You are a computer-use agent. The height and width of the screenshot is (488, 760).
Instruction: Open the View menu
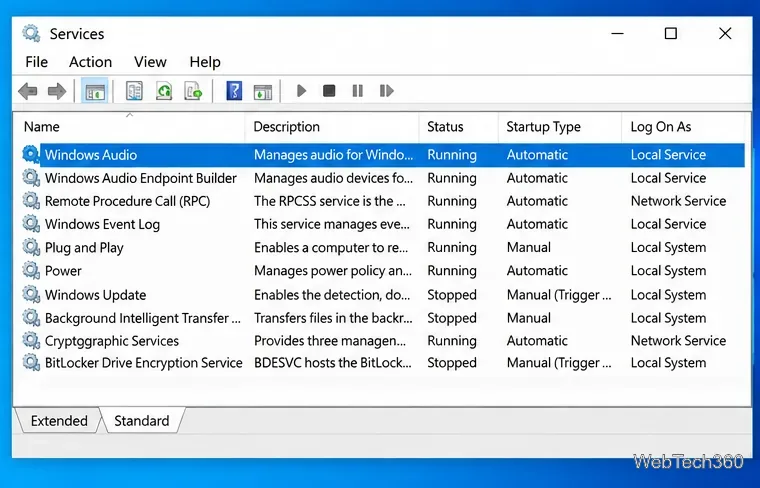click(150, 62)
